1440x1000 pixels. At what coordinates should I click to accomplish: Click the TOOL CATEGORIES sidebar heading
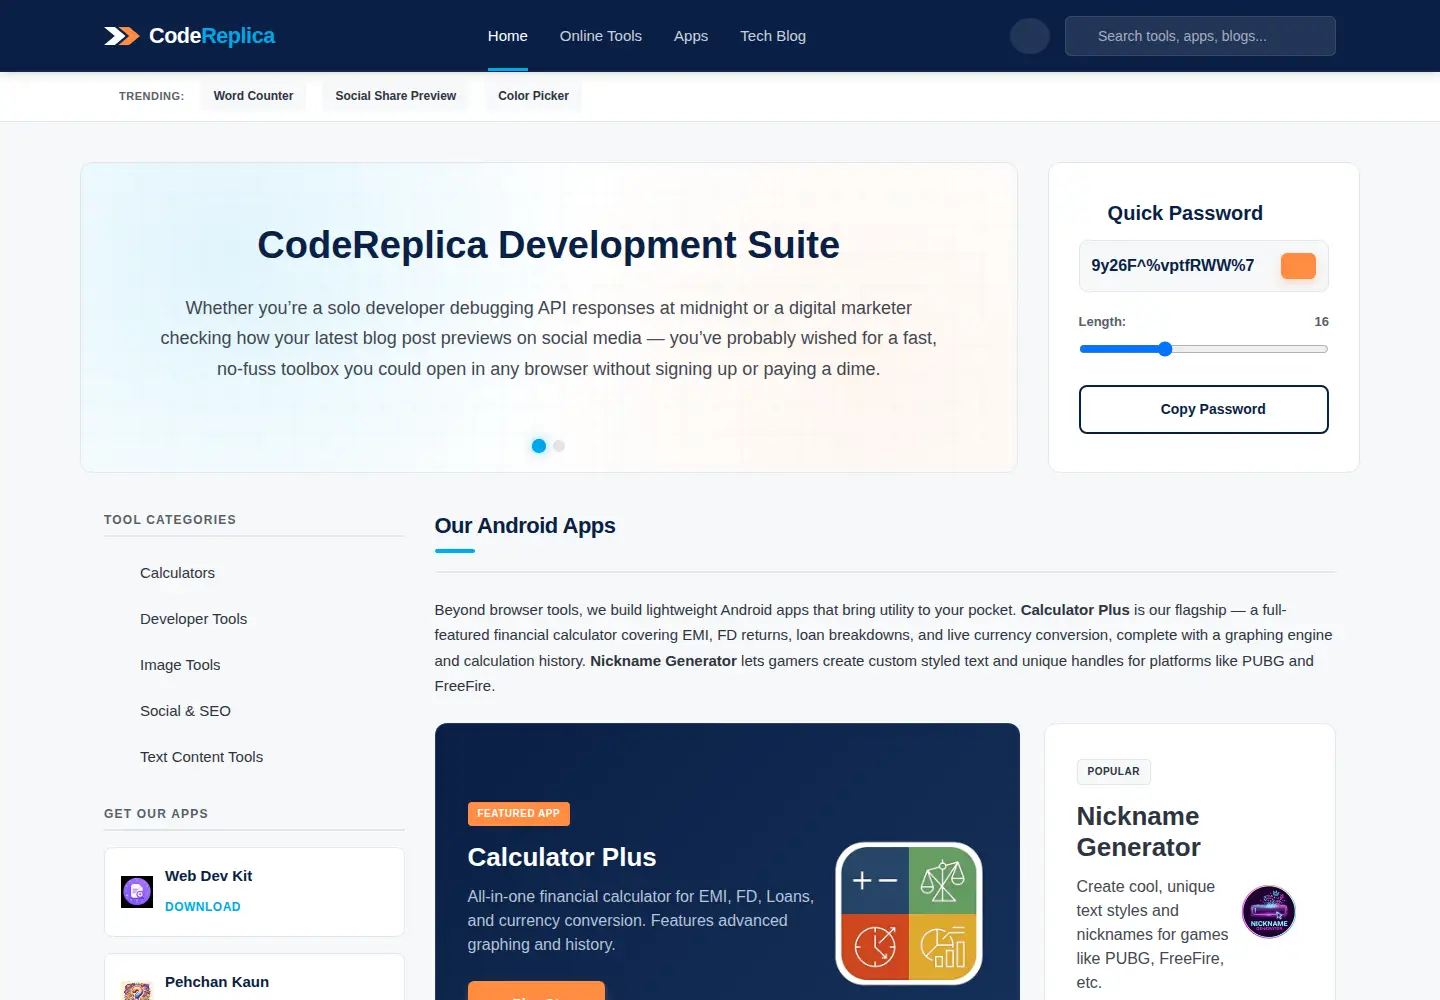pyautogui.click(x=170, y=520)
